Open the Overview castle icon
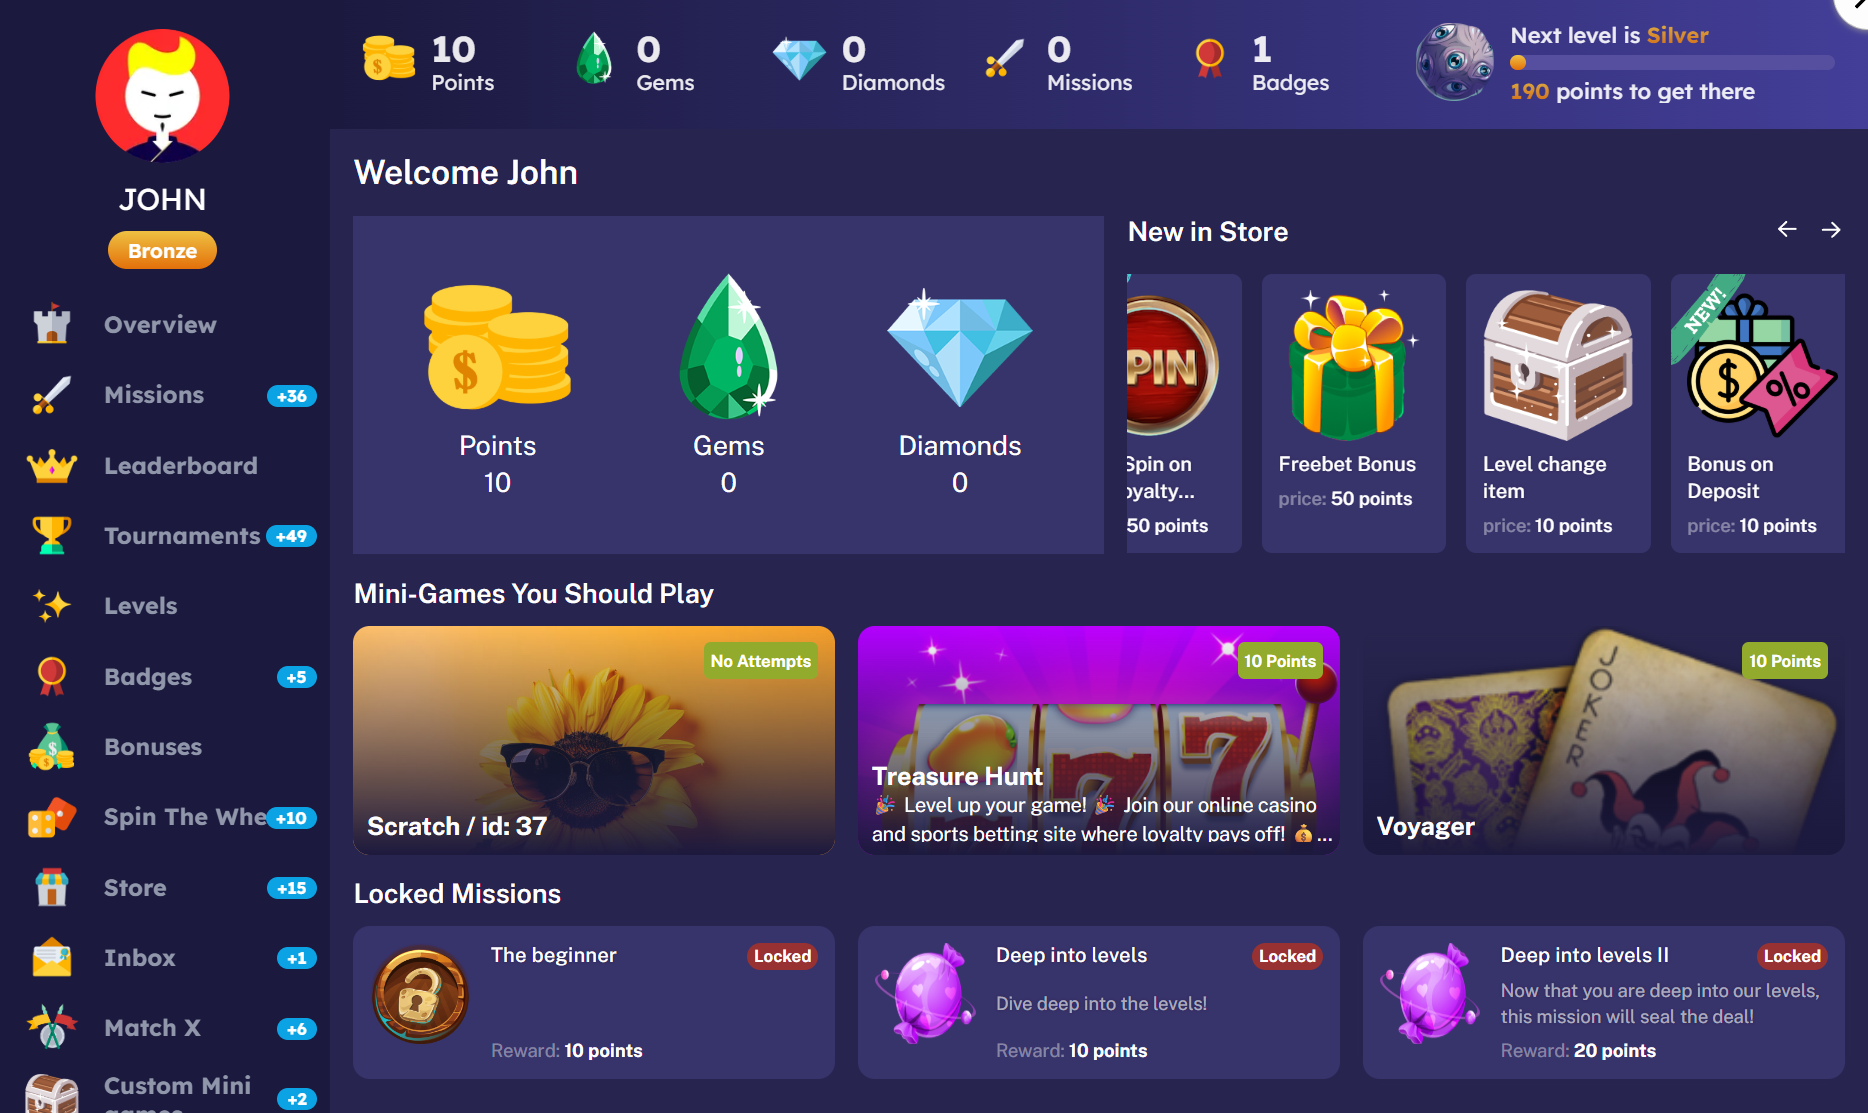The height and width of the screenshot is (1113, 1868). 52,324
